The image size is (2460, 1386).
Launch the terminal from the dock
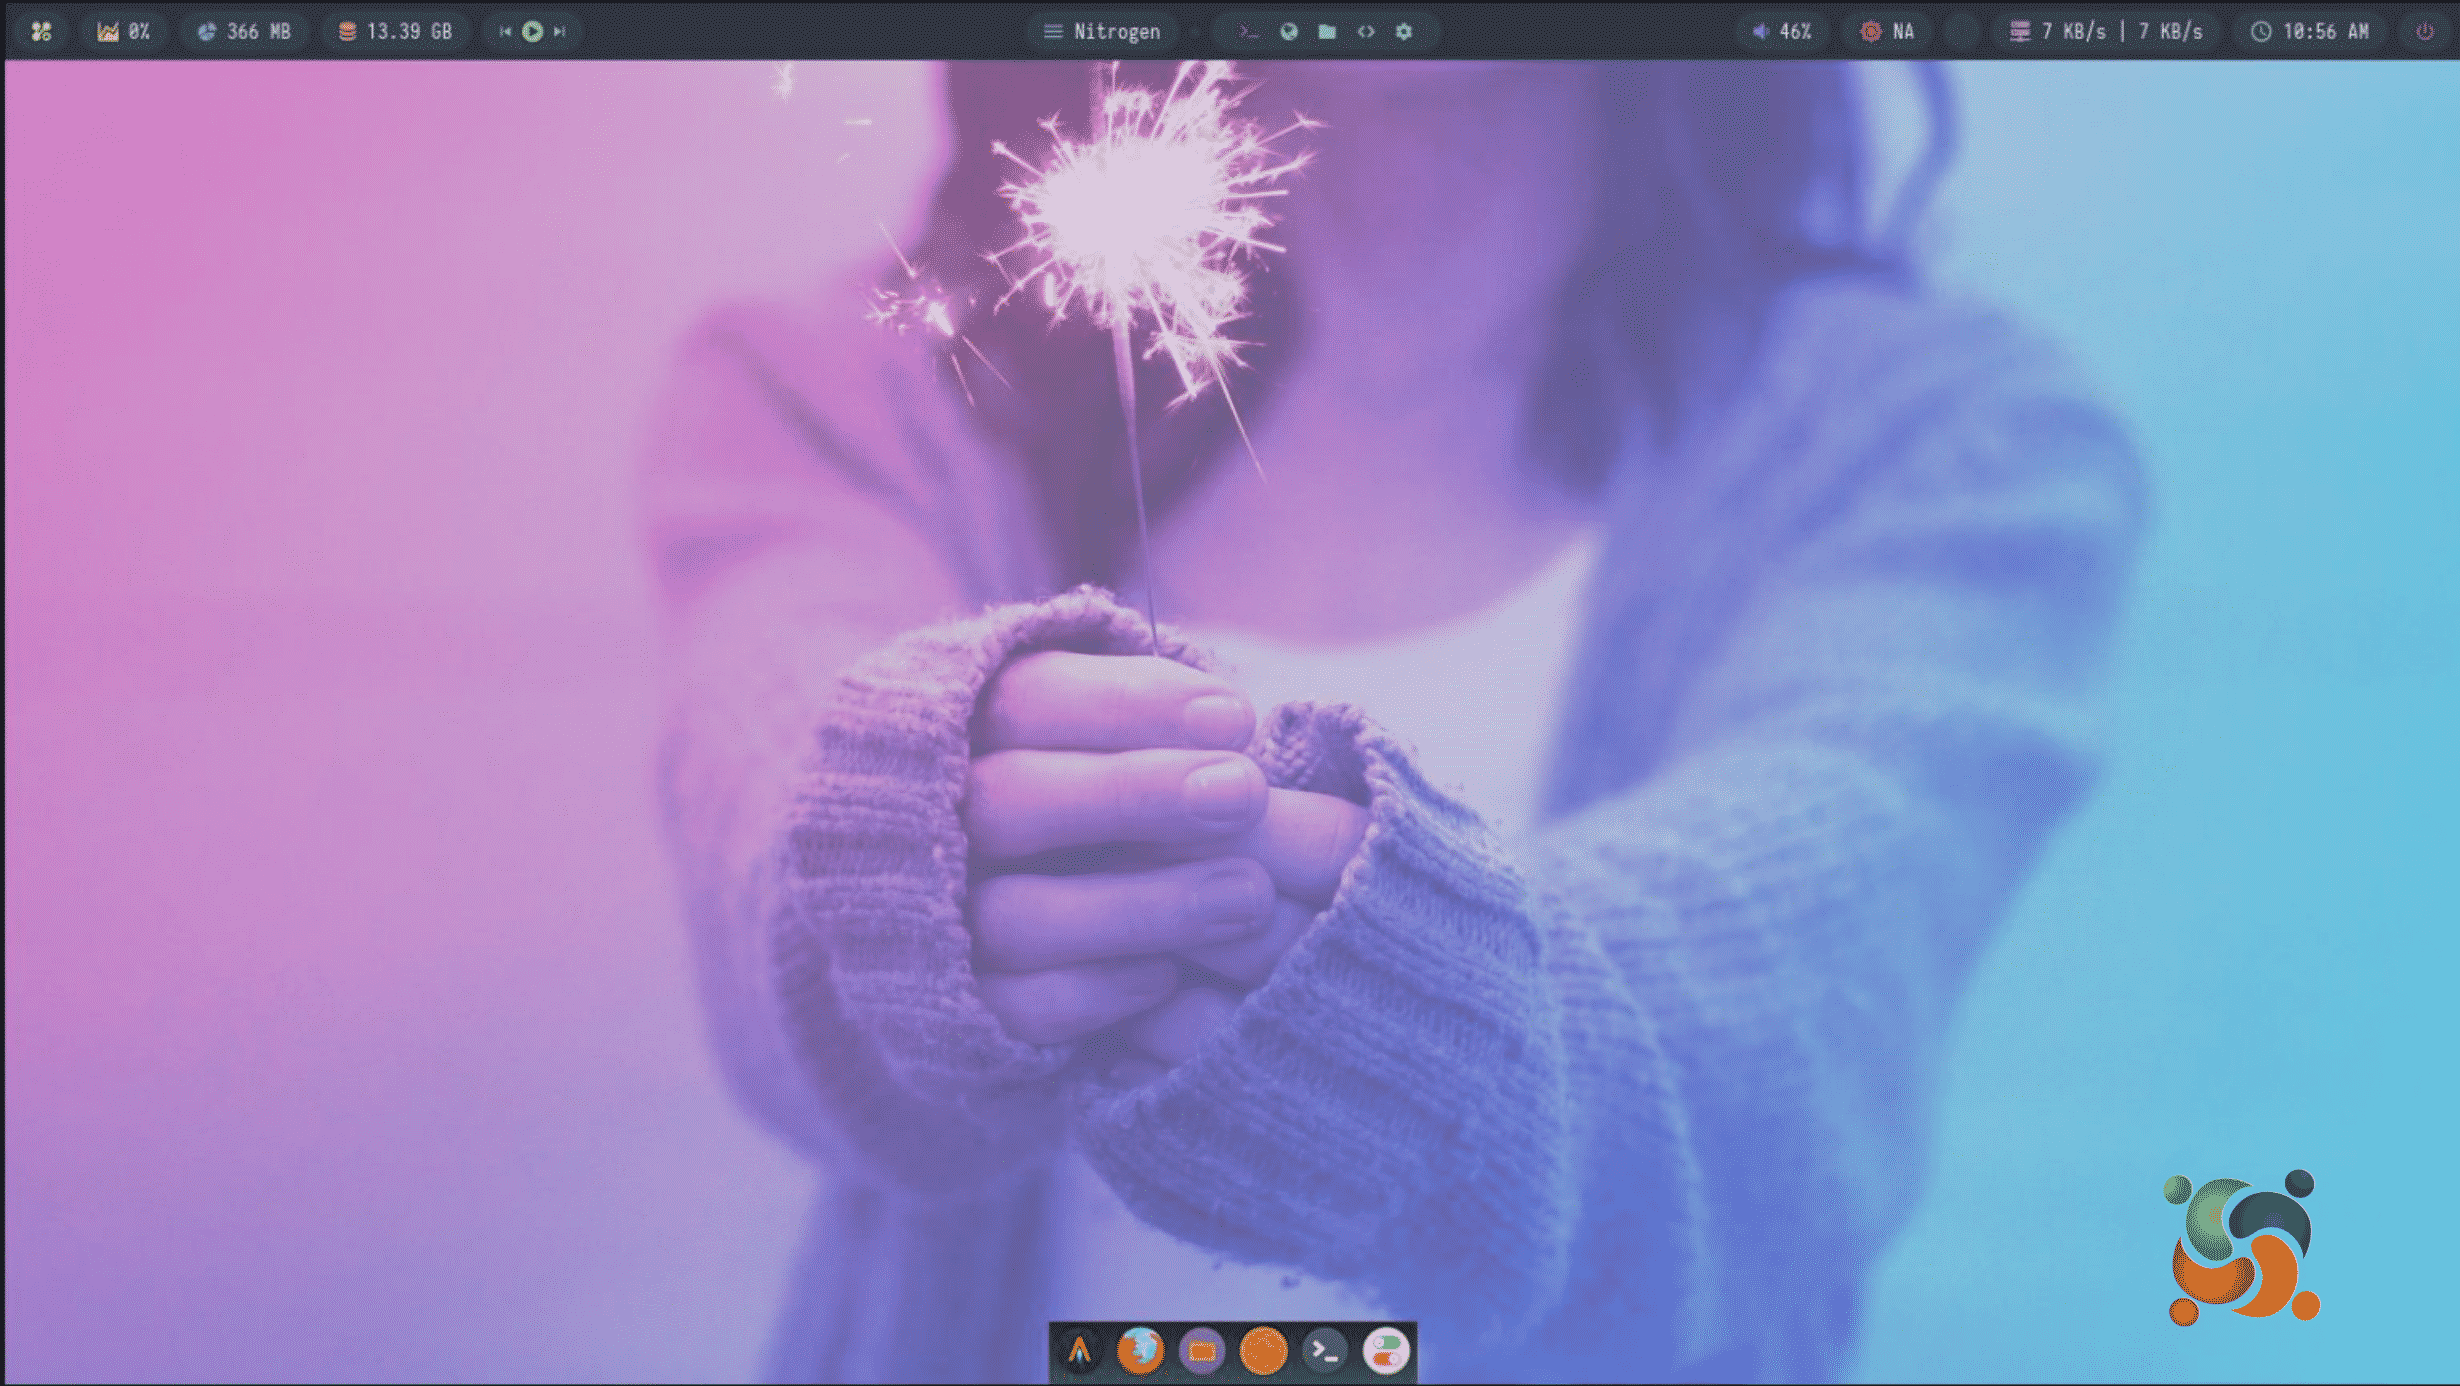coord(1325,1352)
